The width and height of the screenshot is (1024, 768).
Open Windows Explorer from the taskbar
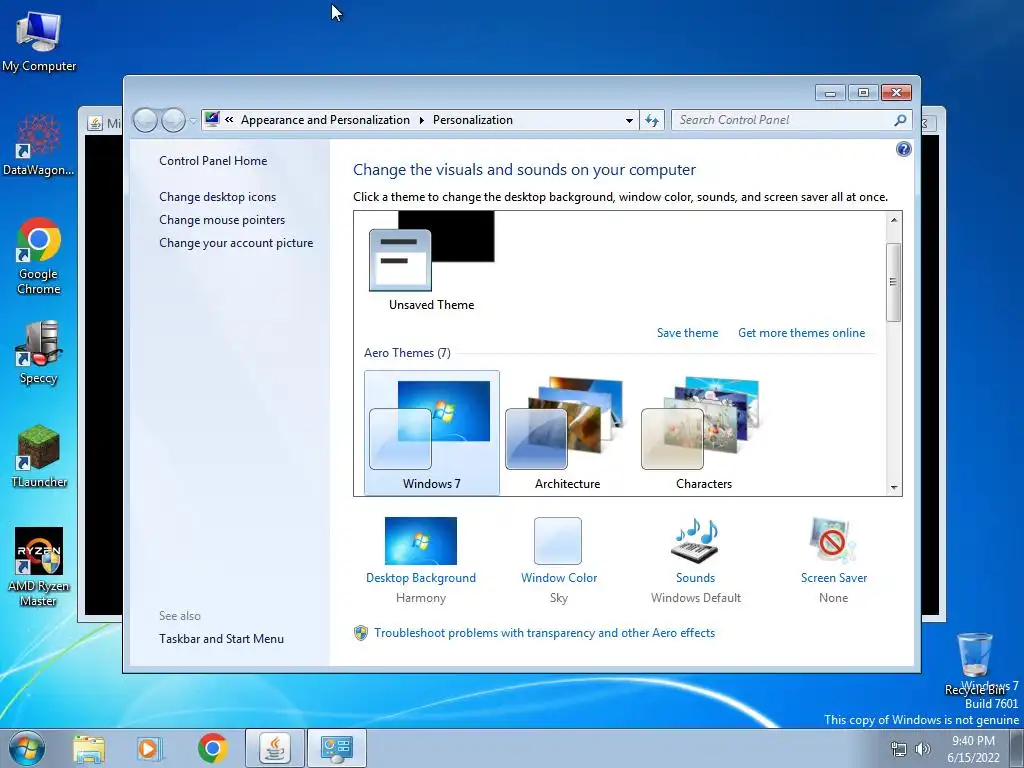pos(89,749)
